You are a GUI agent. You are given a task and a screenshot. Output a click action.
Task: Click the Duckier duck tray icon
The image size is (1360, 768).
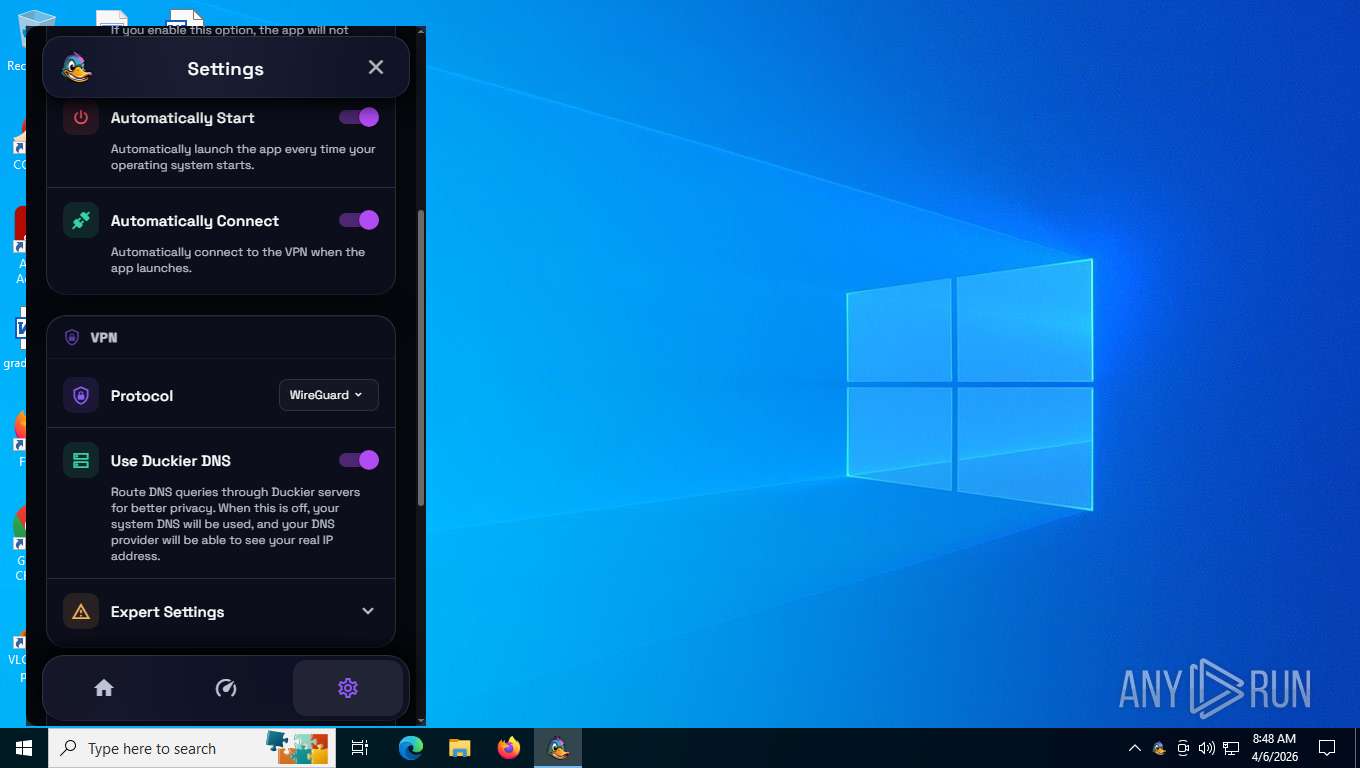pos(1159,748)
